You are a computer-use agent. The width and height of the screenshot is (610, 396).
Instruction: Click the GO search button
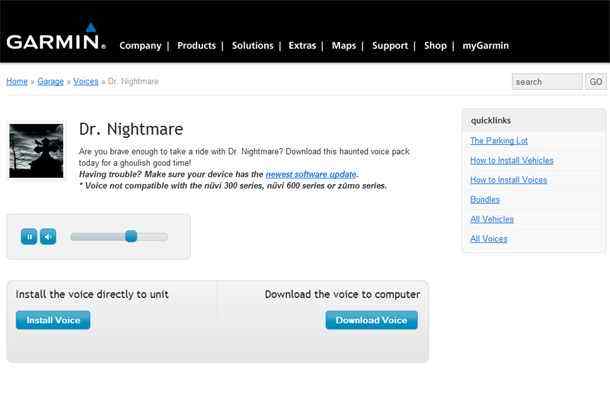pyautogui.click(x=596, y=81)
